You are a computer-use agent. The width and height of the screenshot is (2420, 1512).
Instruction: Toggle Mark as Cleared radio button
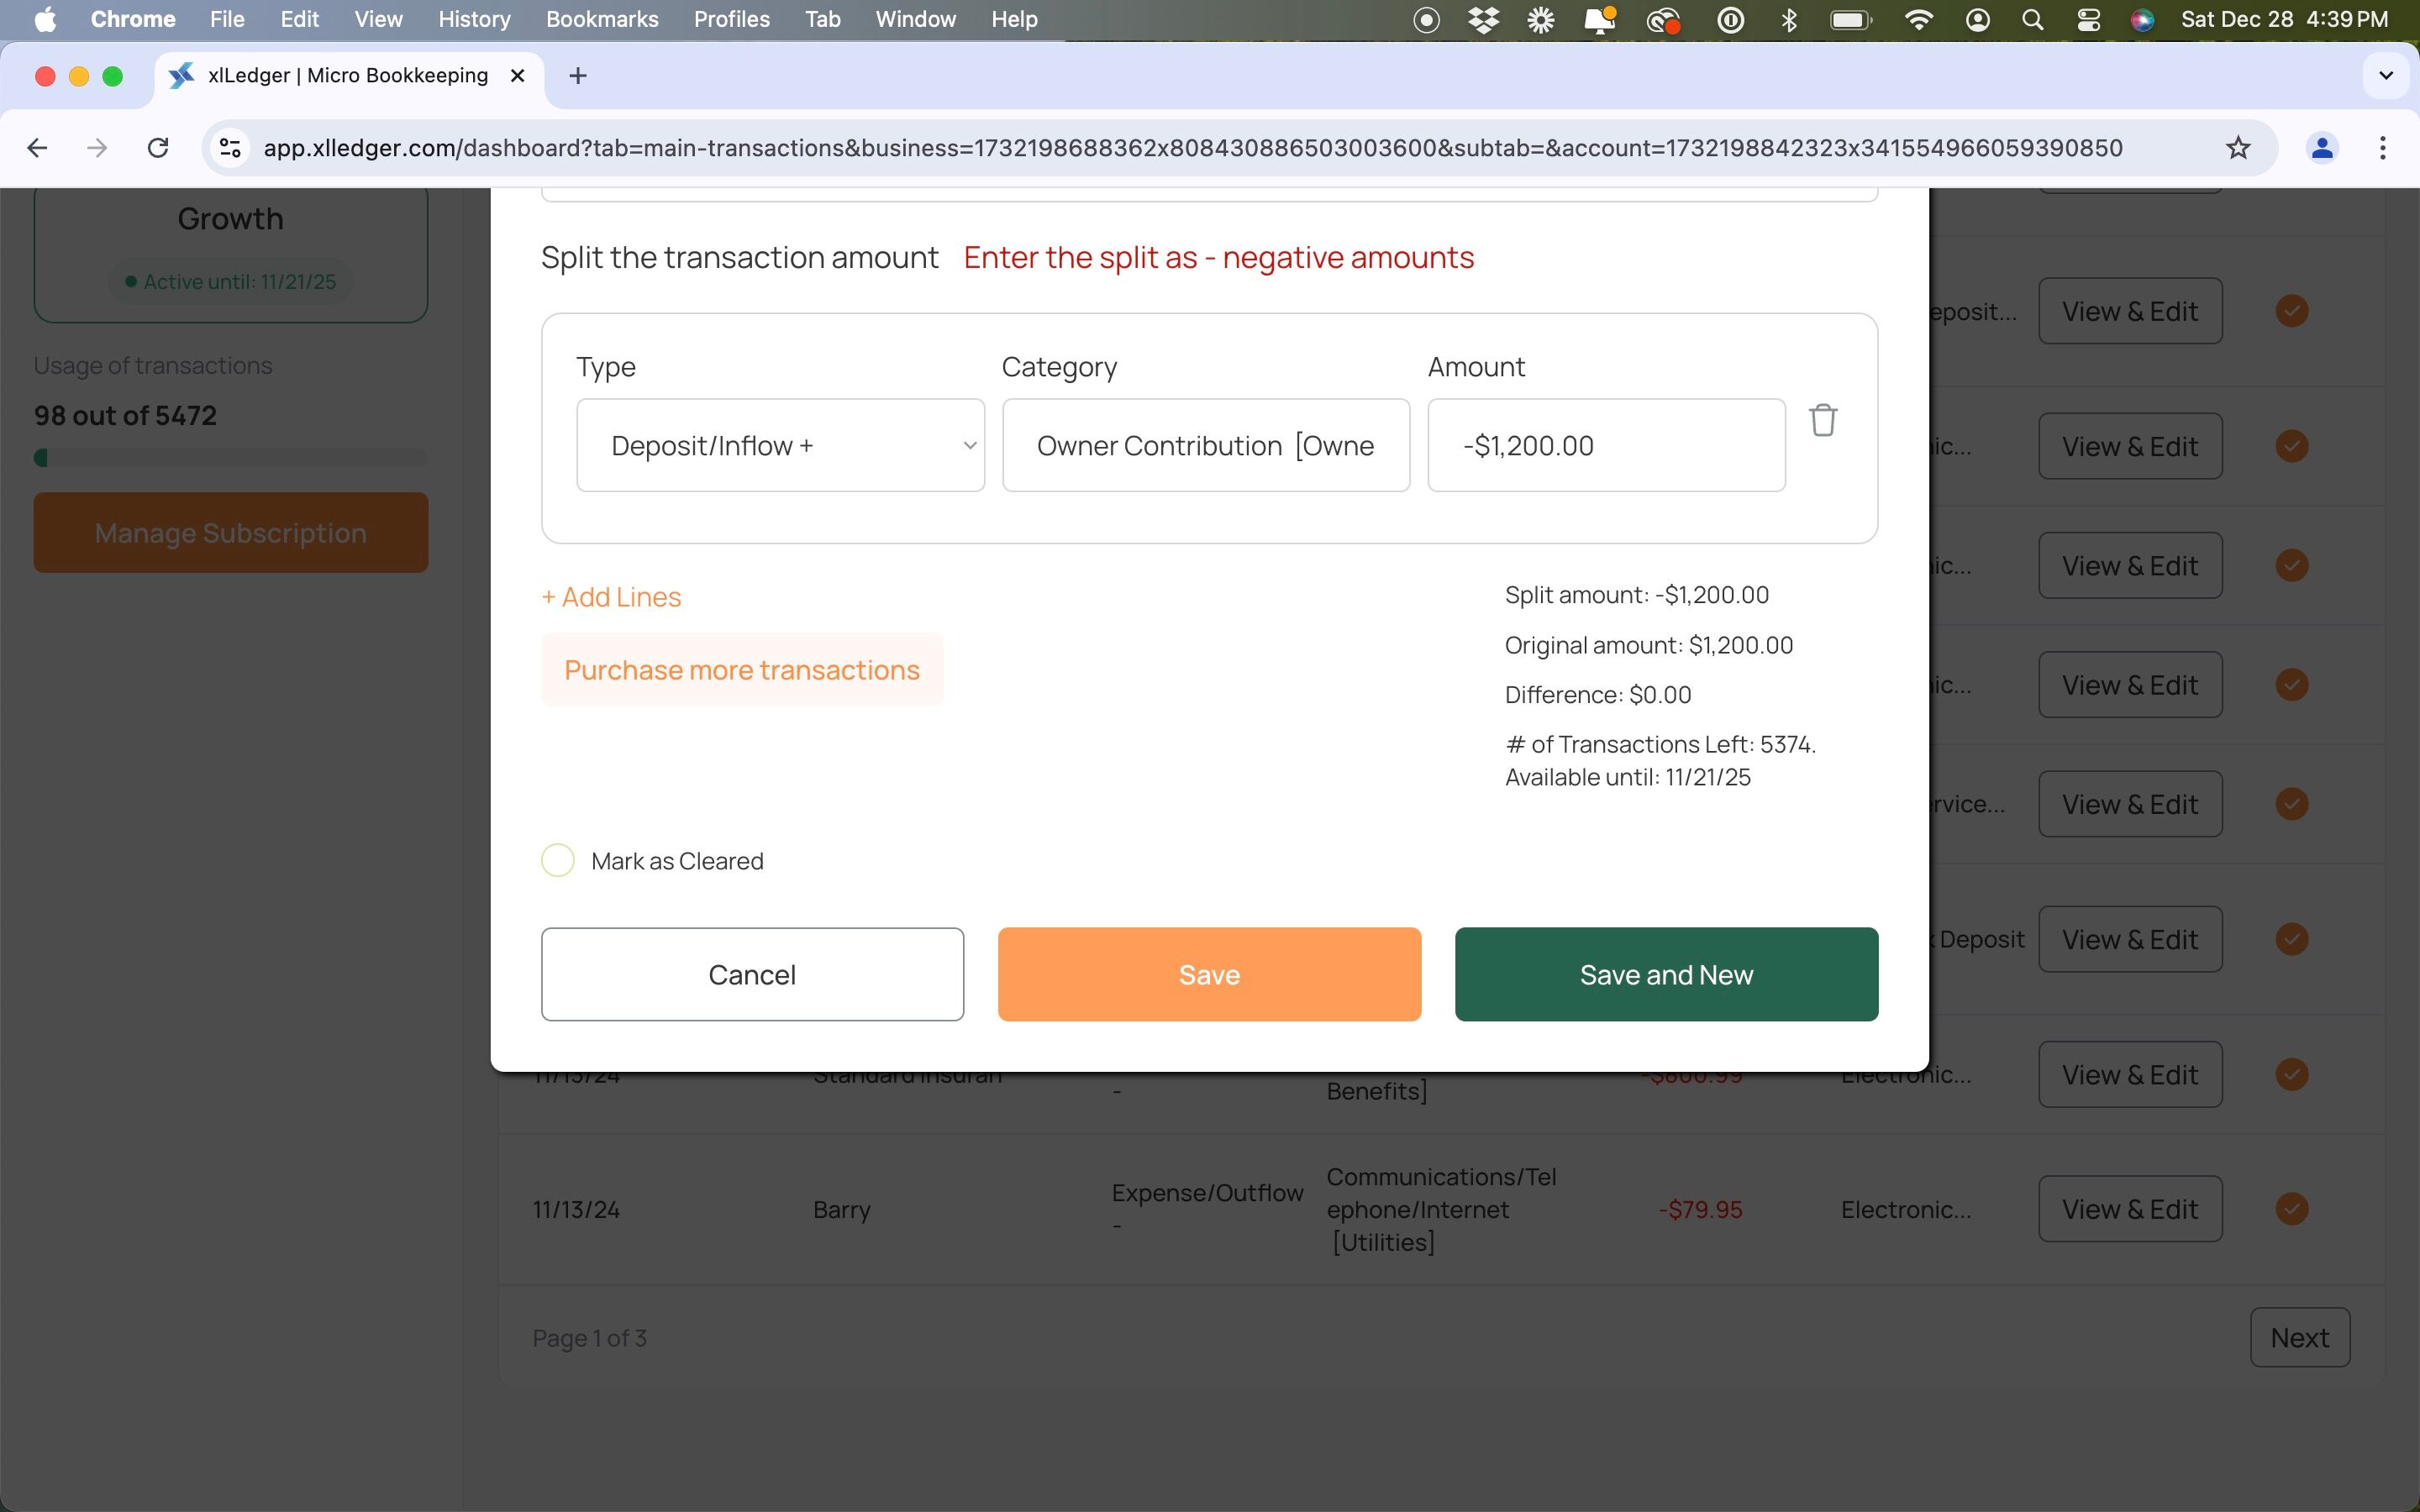(558, 860)
